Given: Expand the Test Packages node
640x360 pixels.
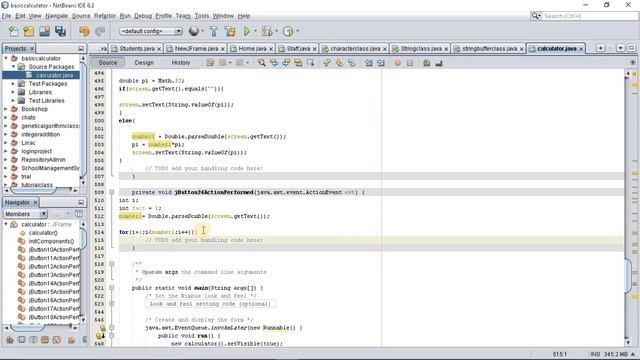Looking at the screenshot, I should (x=13, y=84).
